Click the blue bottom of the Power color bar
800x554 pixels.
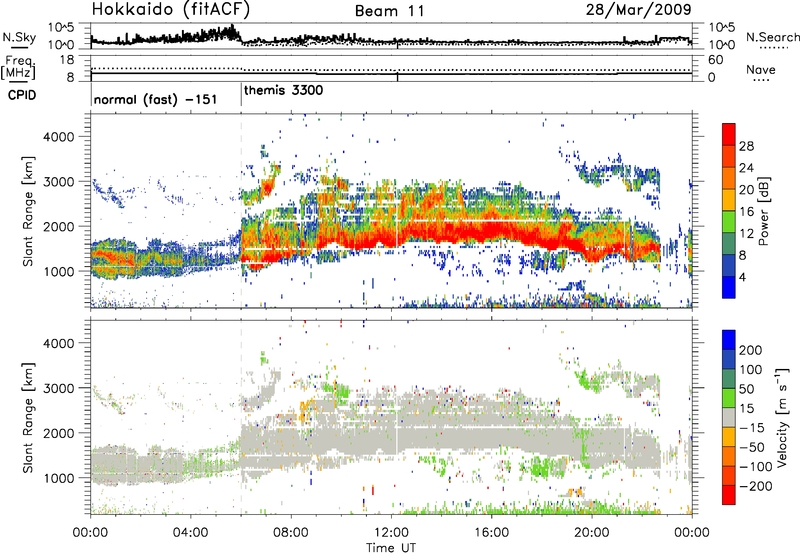tap(729, 287)
